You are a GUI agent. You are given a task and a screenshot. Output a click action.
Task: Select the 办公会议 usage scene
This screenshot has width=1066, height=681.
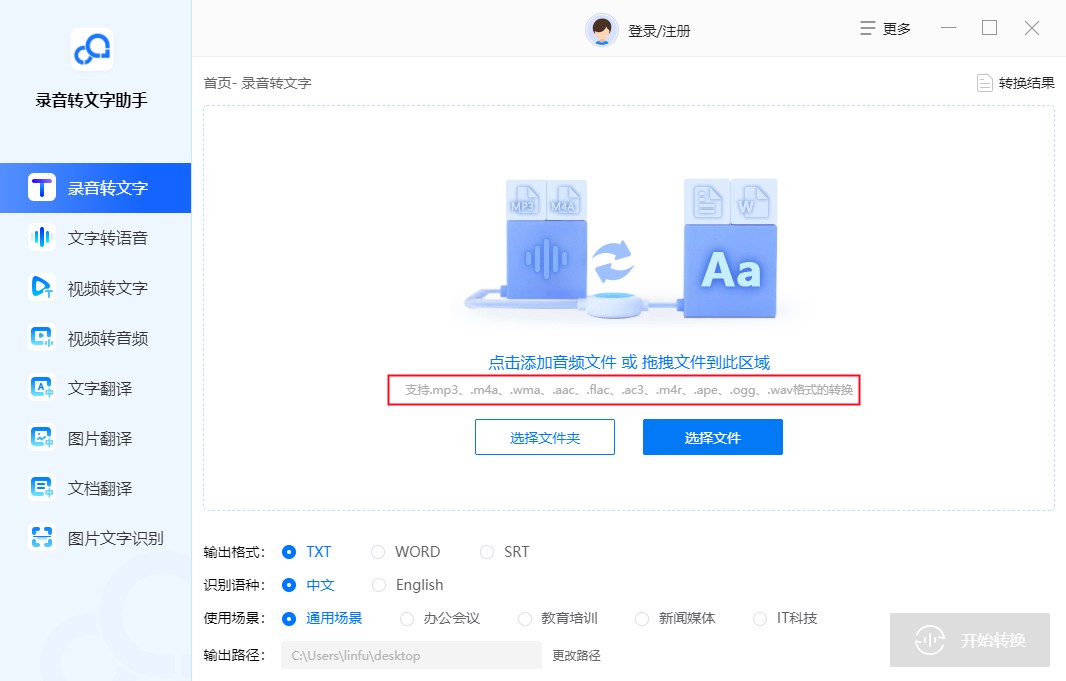(x=440, y=618)
